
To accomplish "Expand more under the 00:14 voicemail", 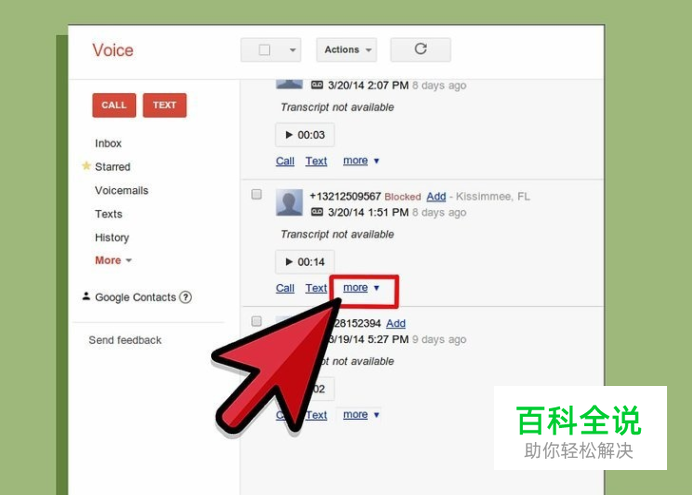I will click(x=361, y=288).
